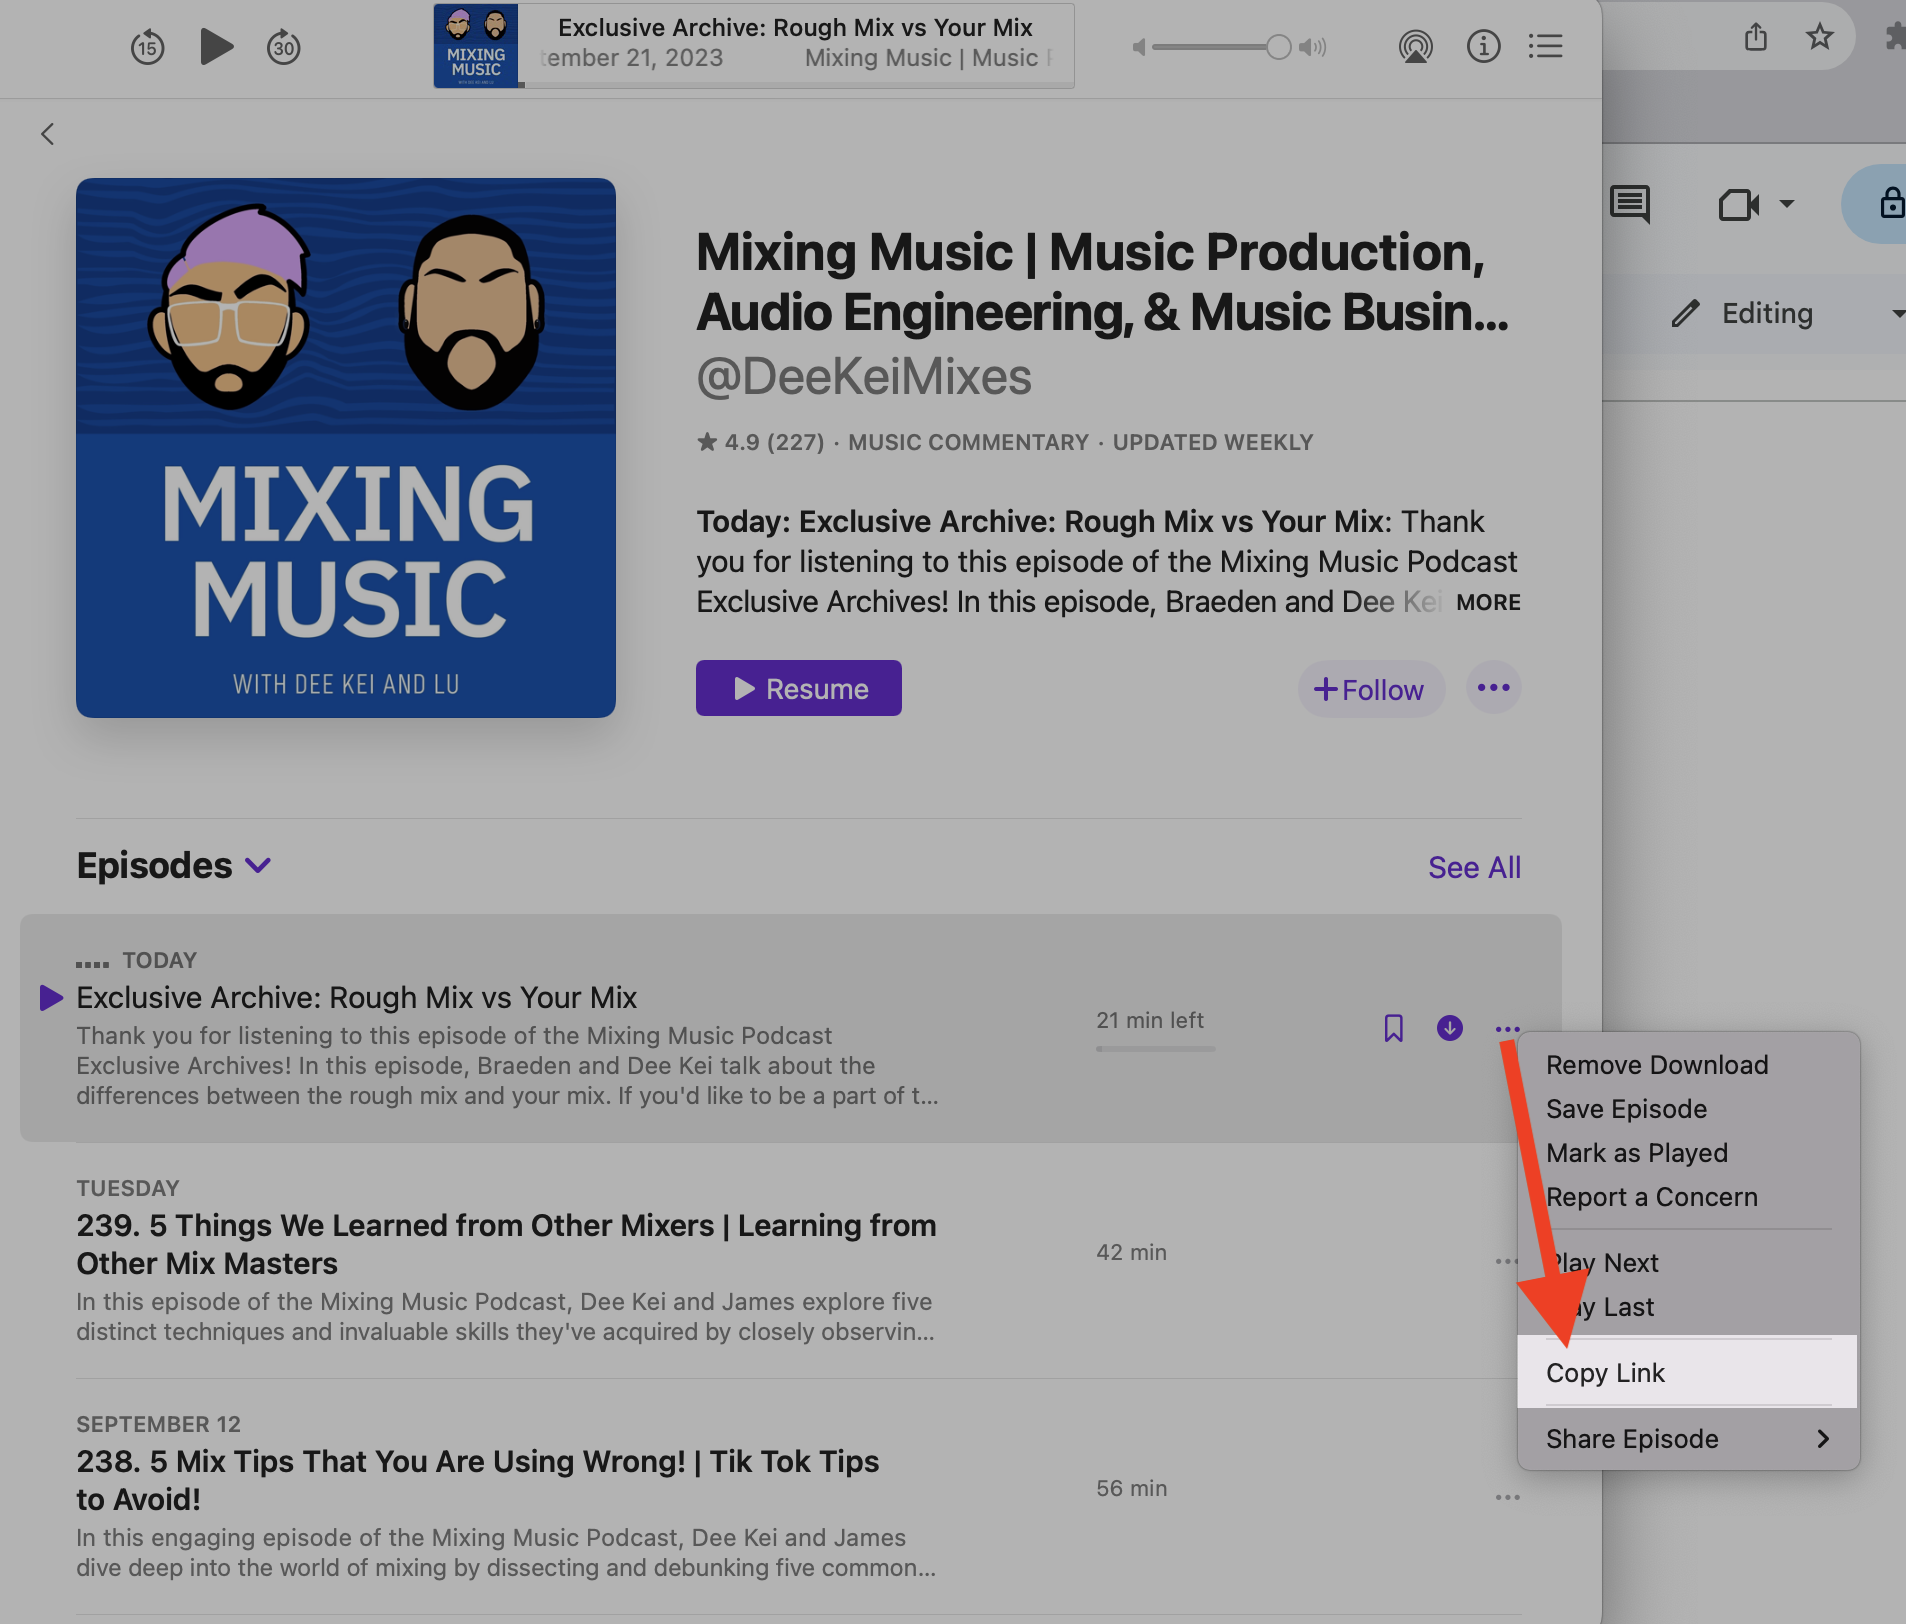
Task: Click the video meeting camera icon
Action: 1739,205
